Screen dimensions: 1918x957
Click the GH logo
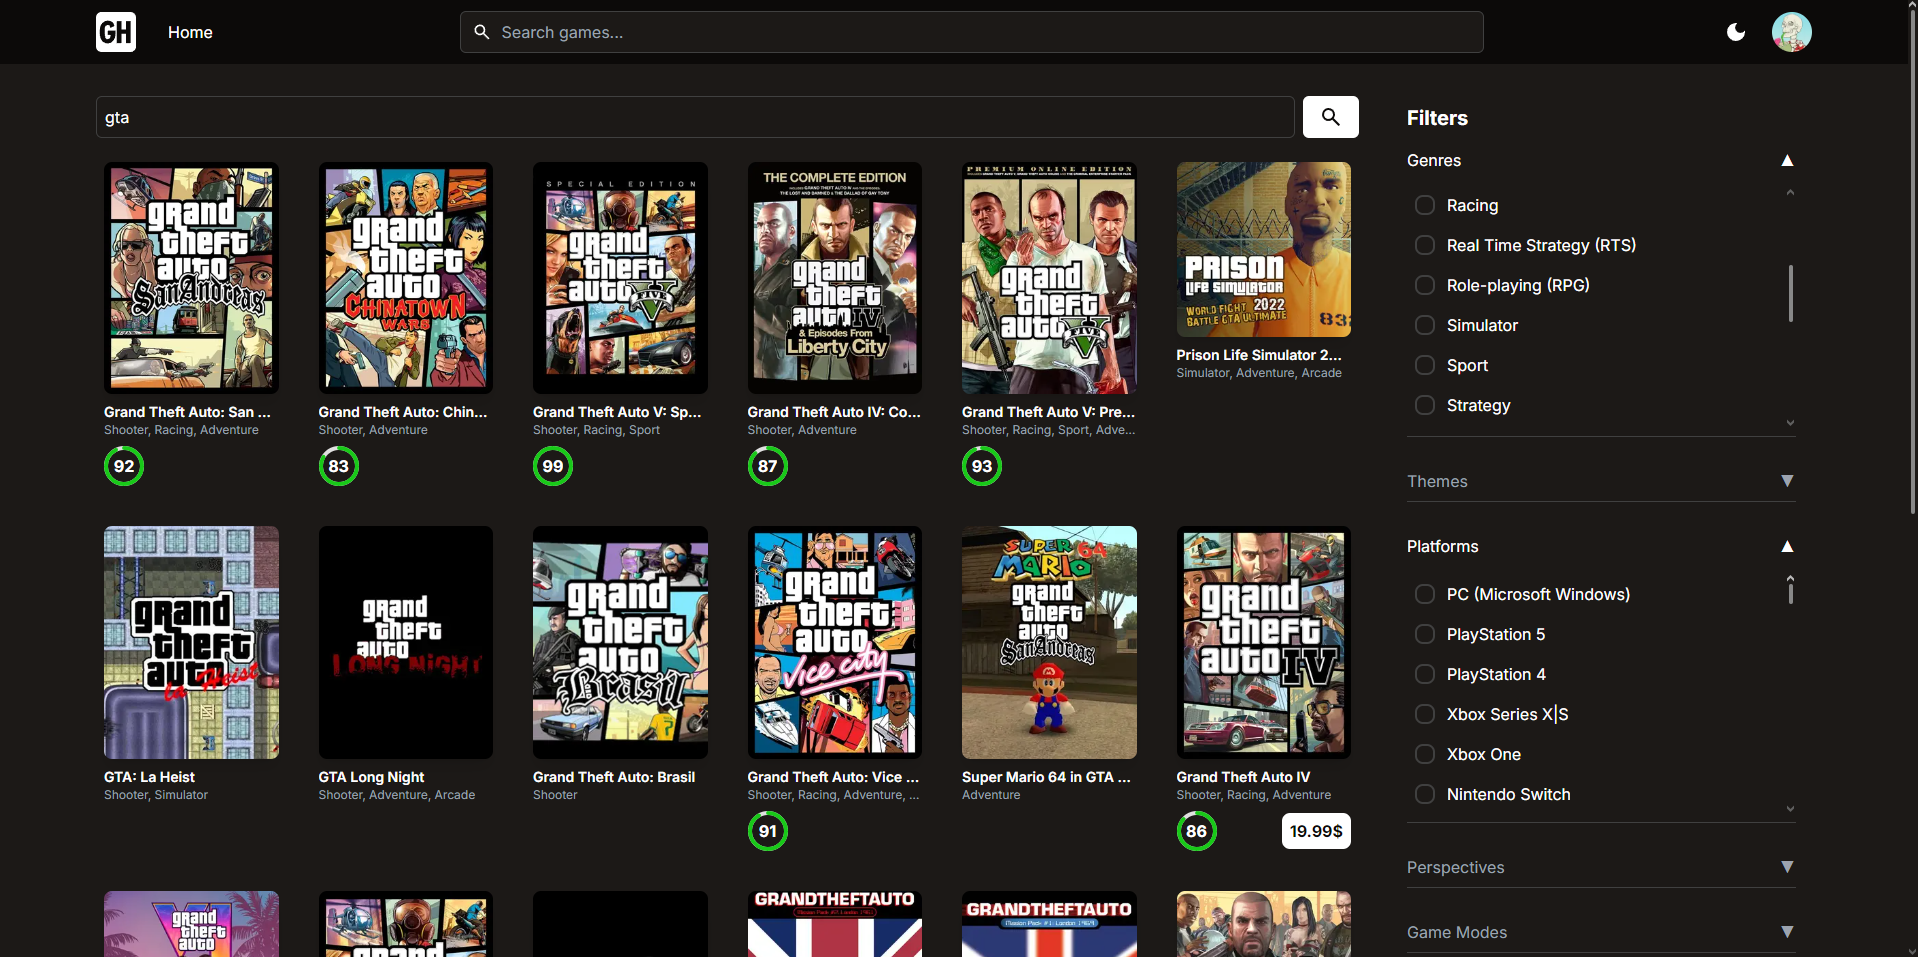[115, 31]
